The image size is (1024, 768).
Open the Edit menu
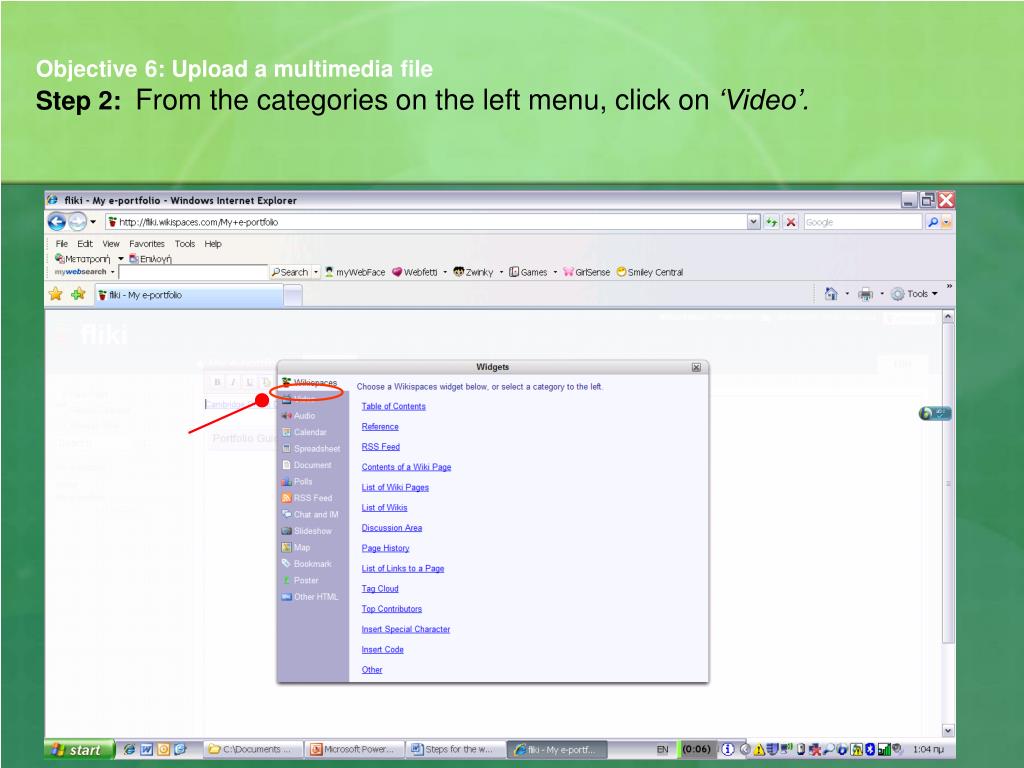click(85, 244)
